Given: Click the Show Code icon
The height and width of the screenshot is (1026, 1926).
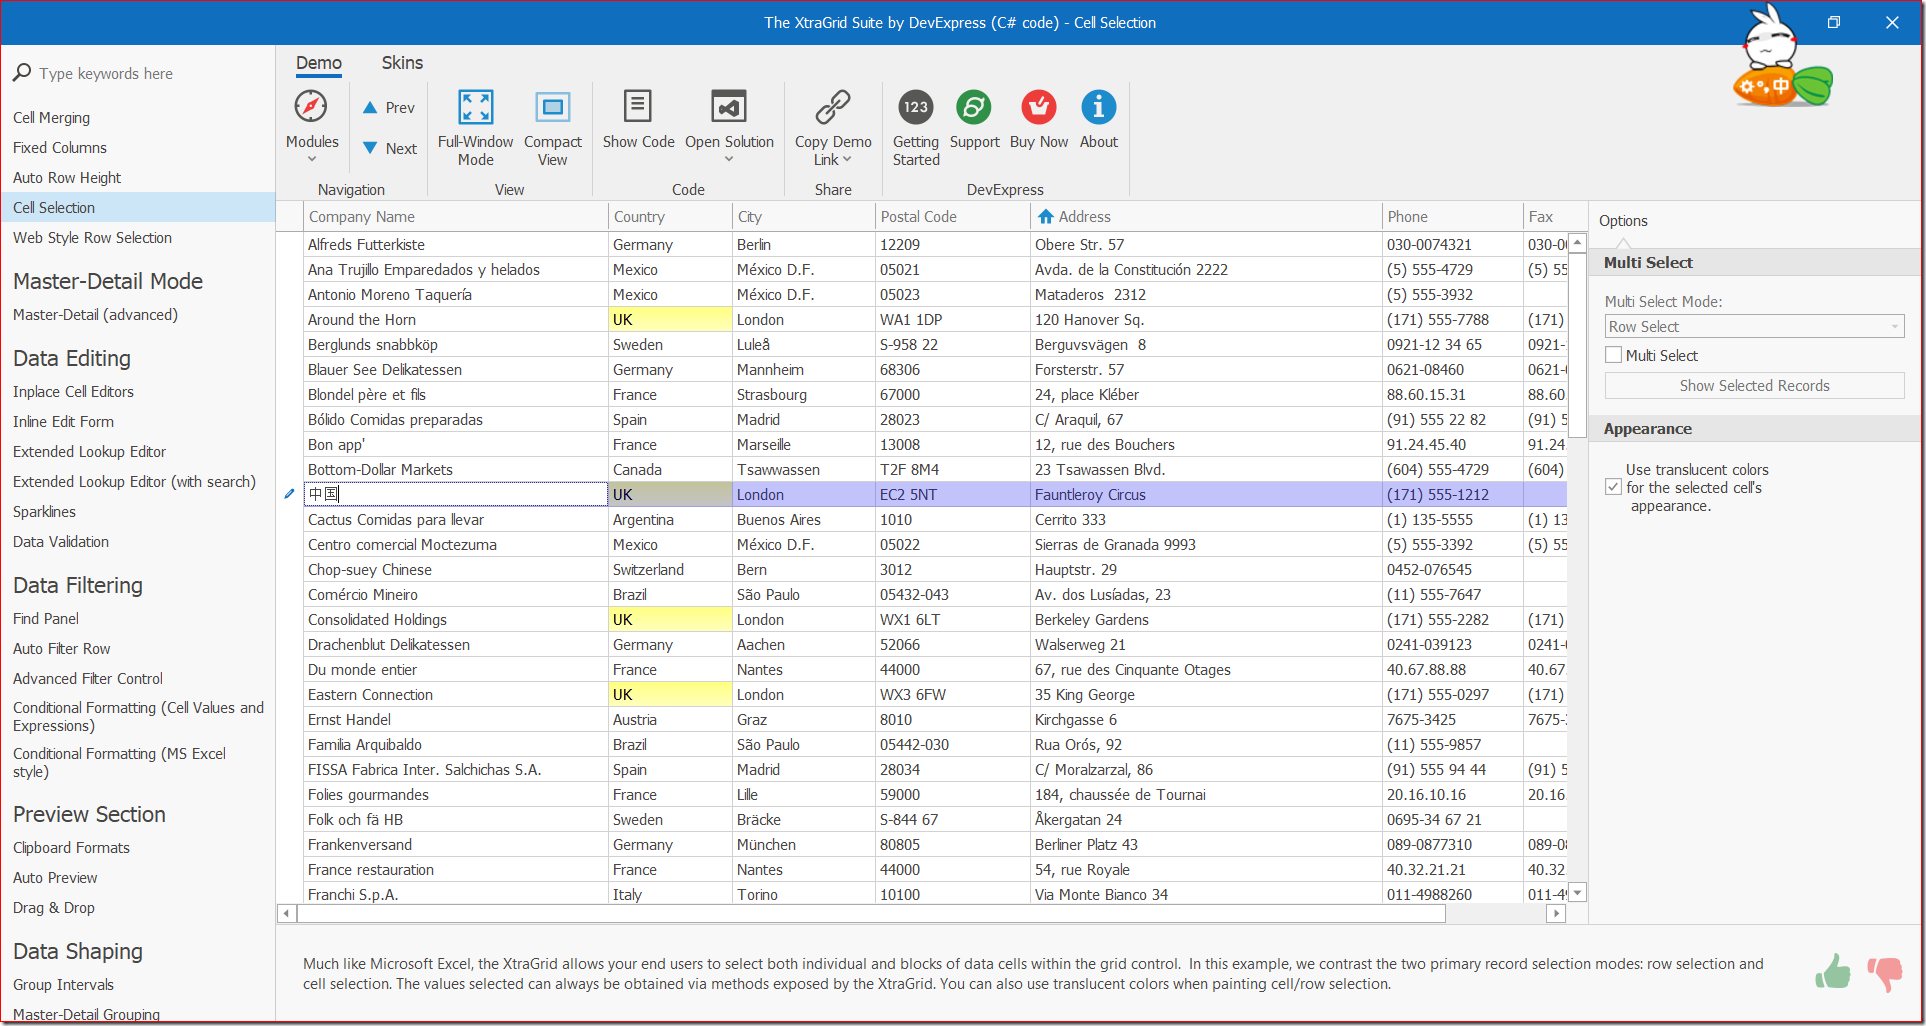Looking at the screenshot, I should coord(638,106).
